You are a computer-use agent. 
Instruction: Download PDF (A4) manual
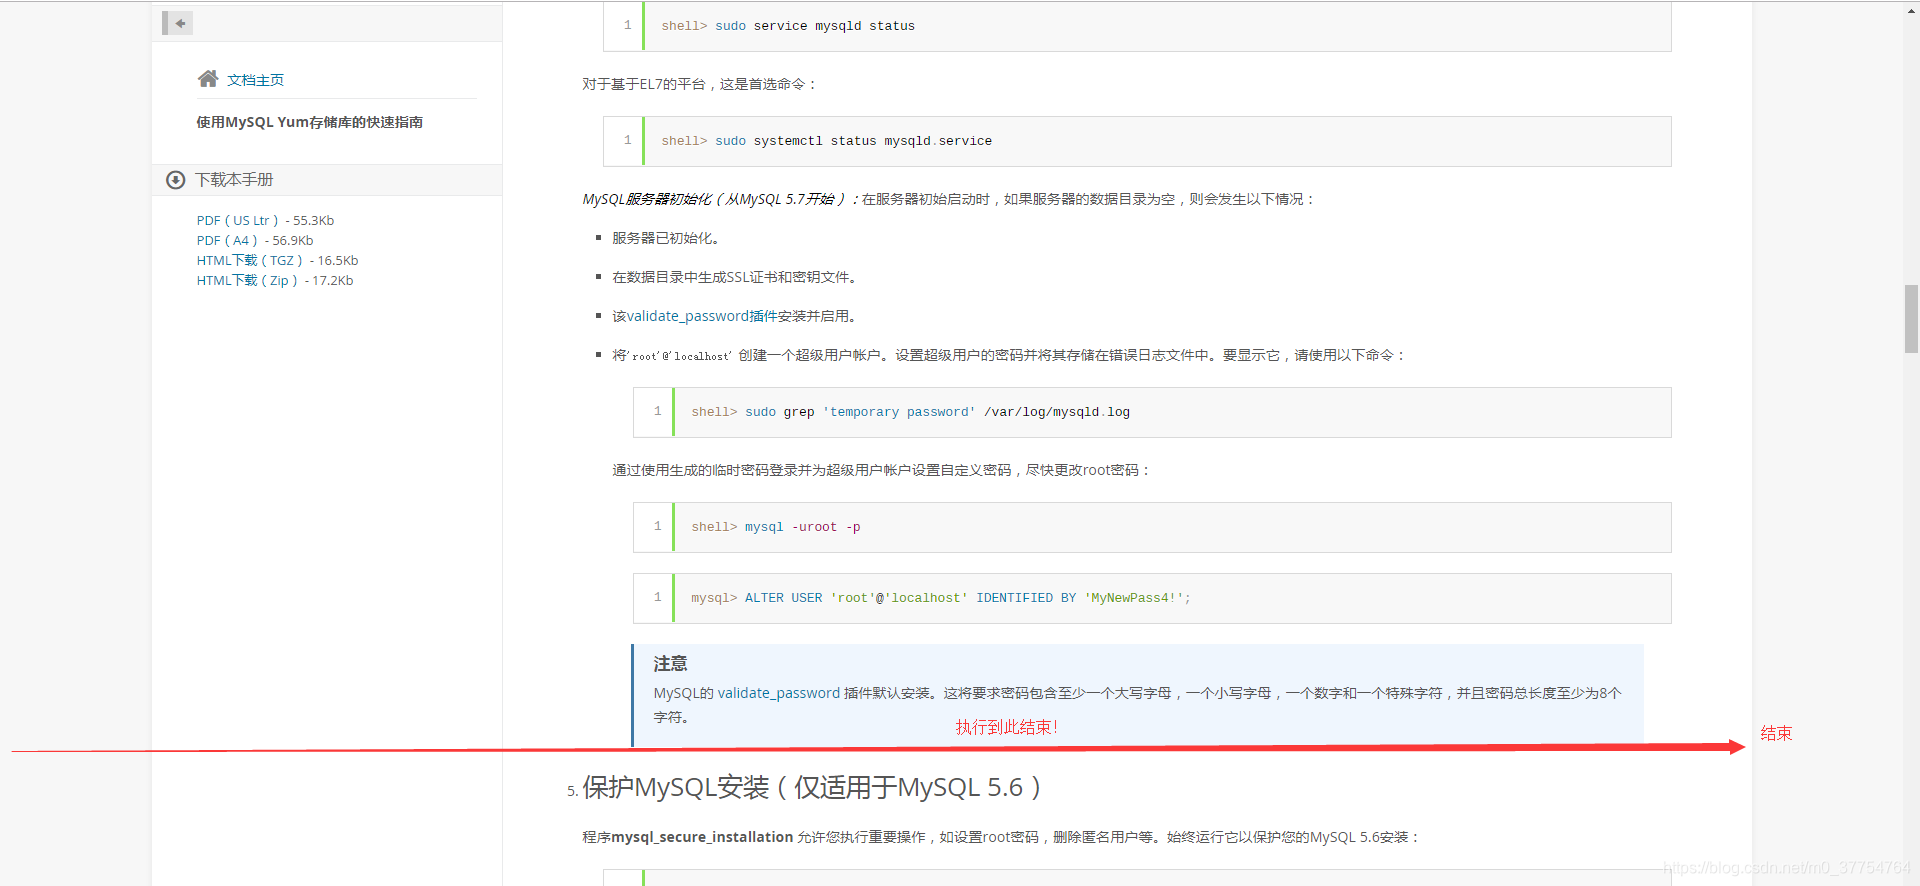[x=227, y=241]
